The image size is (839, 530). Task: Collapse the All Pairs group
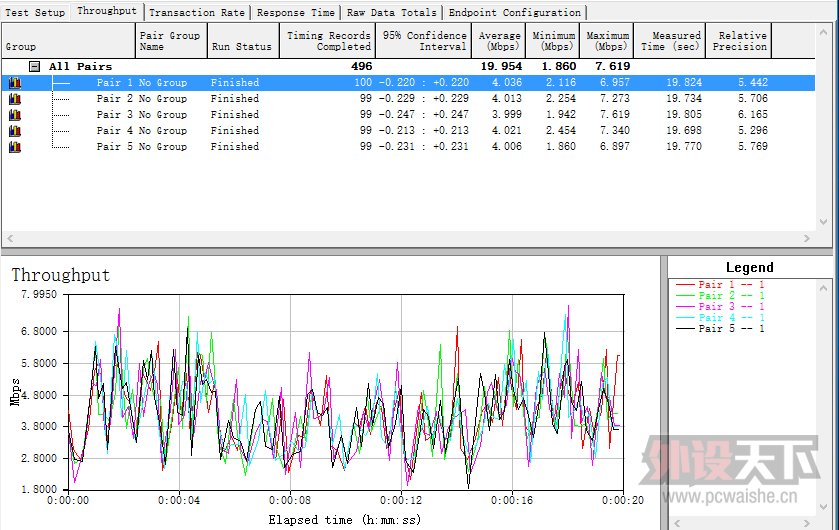[34, 67]
